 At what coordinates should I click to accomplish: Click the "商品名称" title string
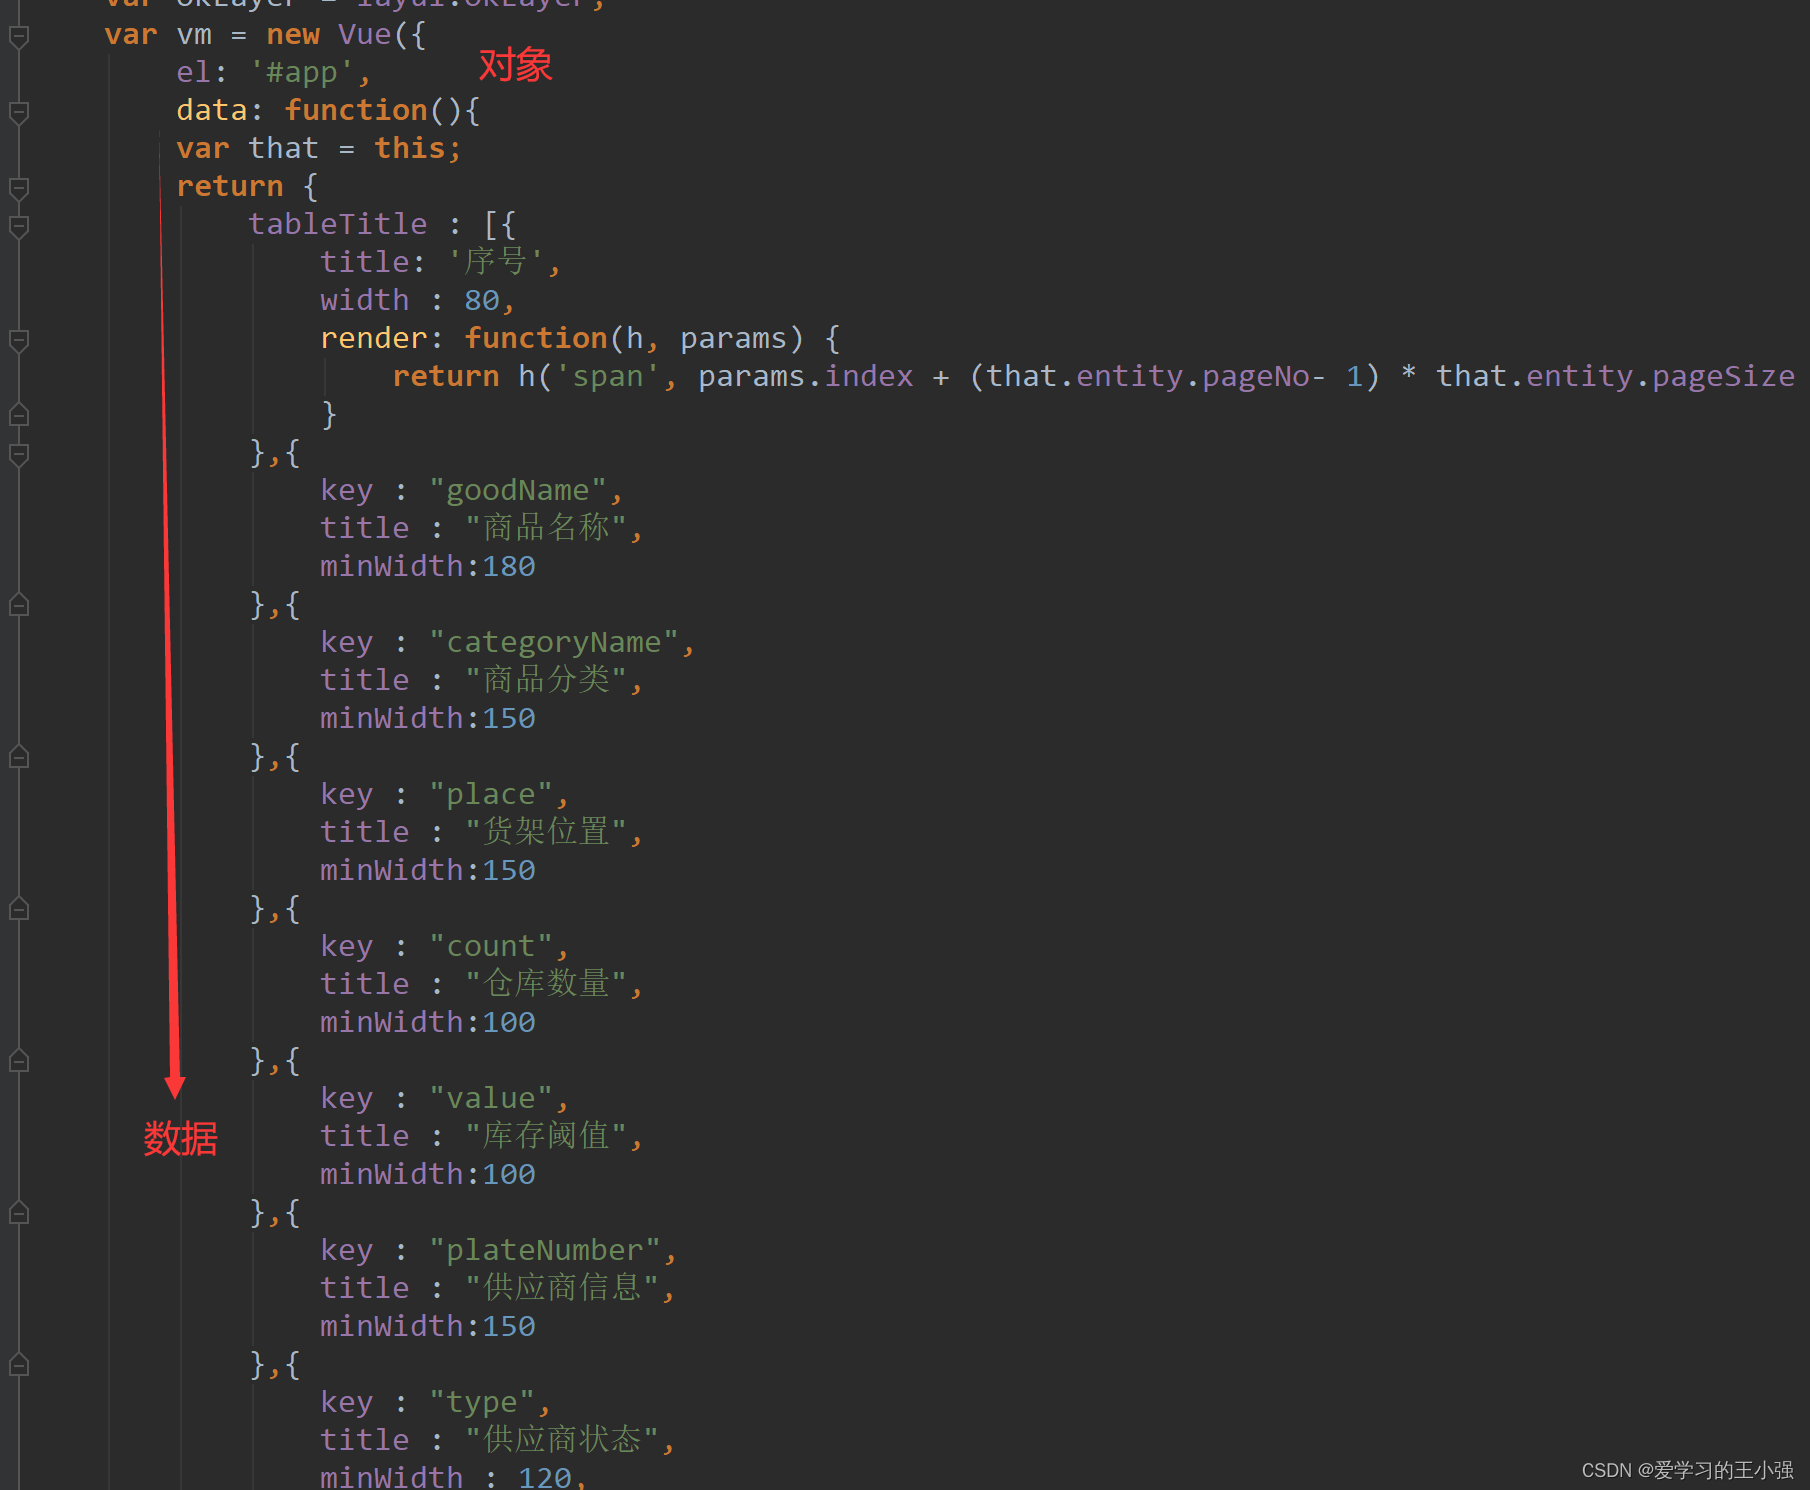[546, 529]
